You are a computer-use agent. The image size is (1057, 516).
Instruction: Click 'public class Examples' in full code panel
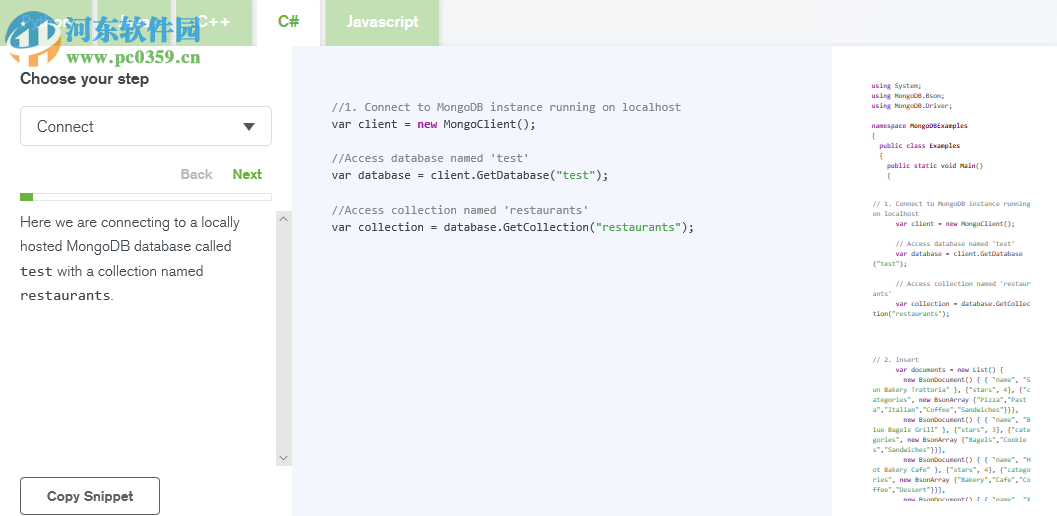click(919, 146)
